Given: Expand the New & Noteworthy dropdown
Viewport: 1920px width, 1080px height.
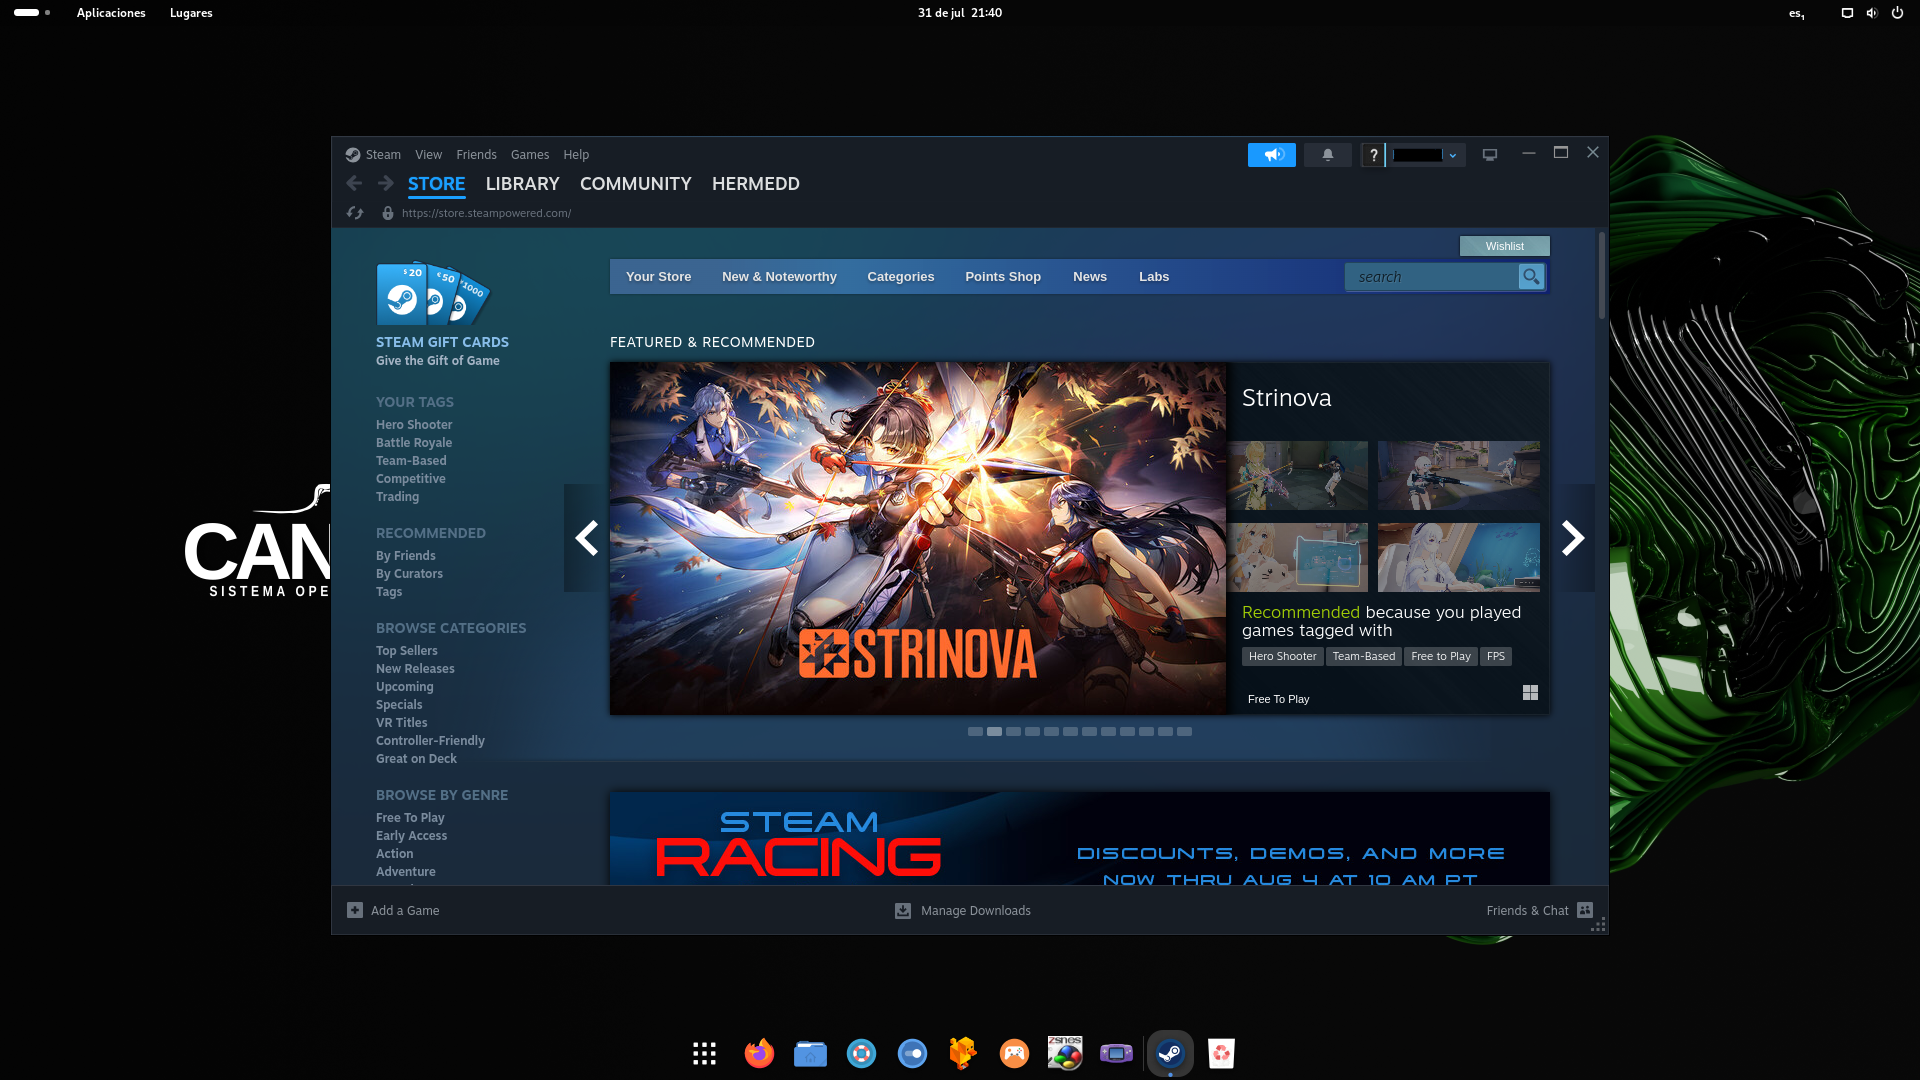Looking at the screenshot, I should point(779,277).
